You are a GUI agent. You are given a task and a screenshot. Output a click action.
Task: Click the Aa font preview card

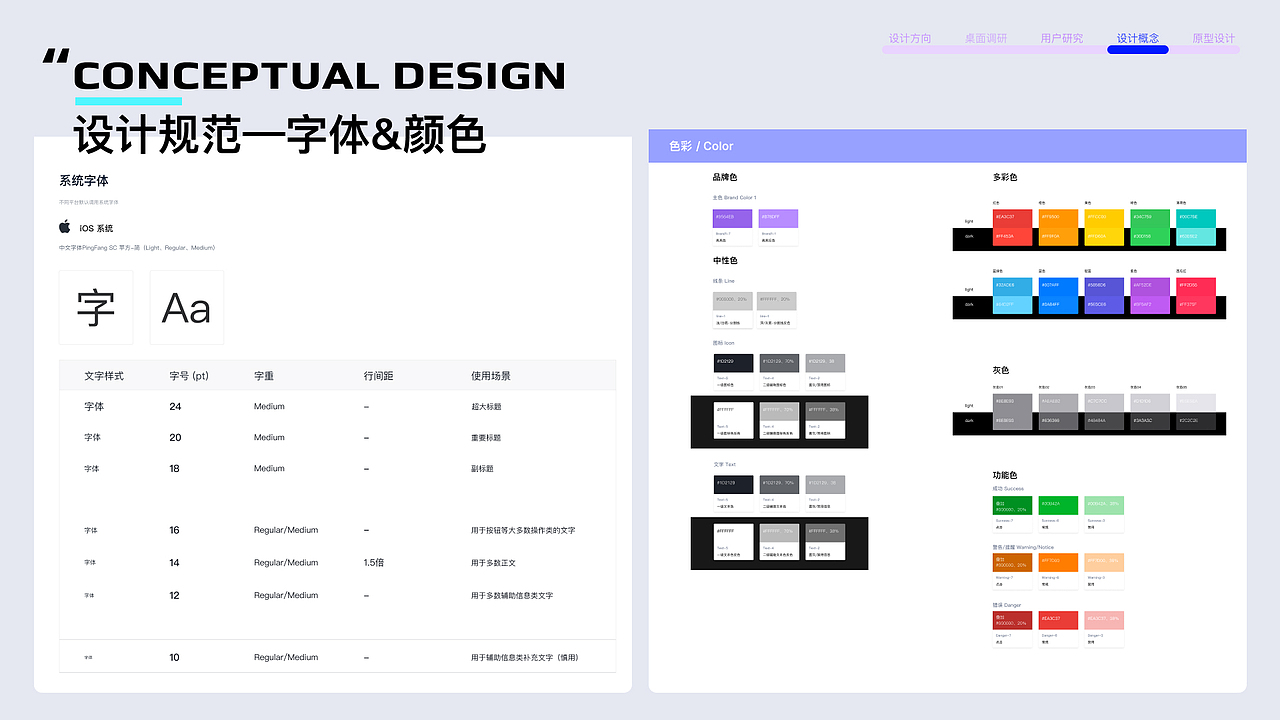(186, 307)
